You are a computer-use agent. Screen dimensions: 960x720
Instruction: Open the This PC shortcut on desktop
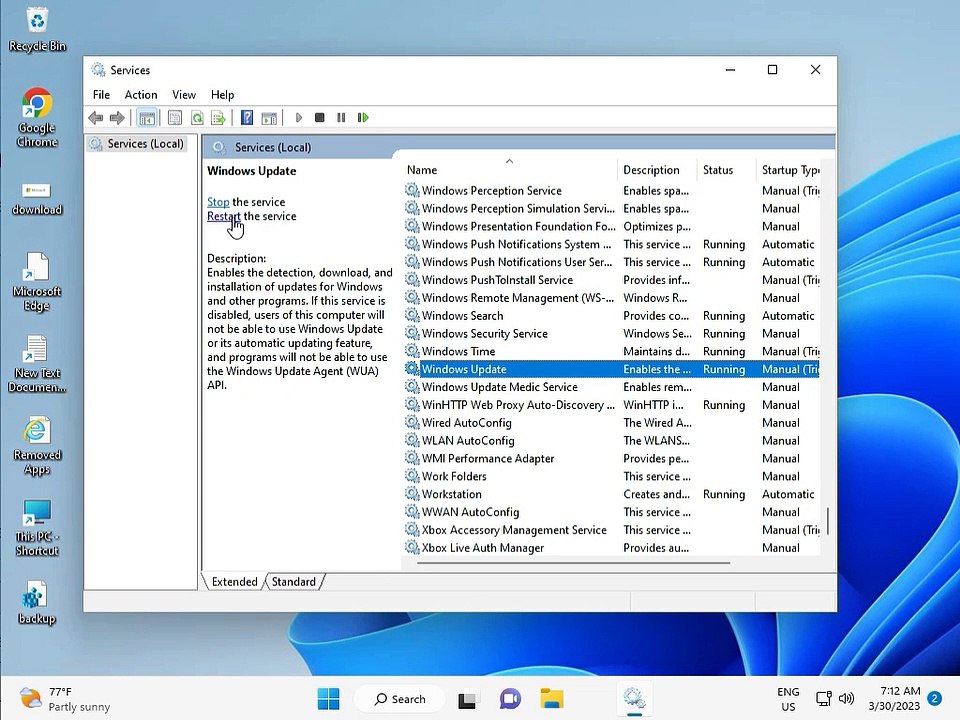(37, 528)
